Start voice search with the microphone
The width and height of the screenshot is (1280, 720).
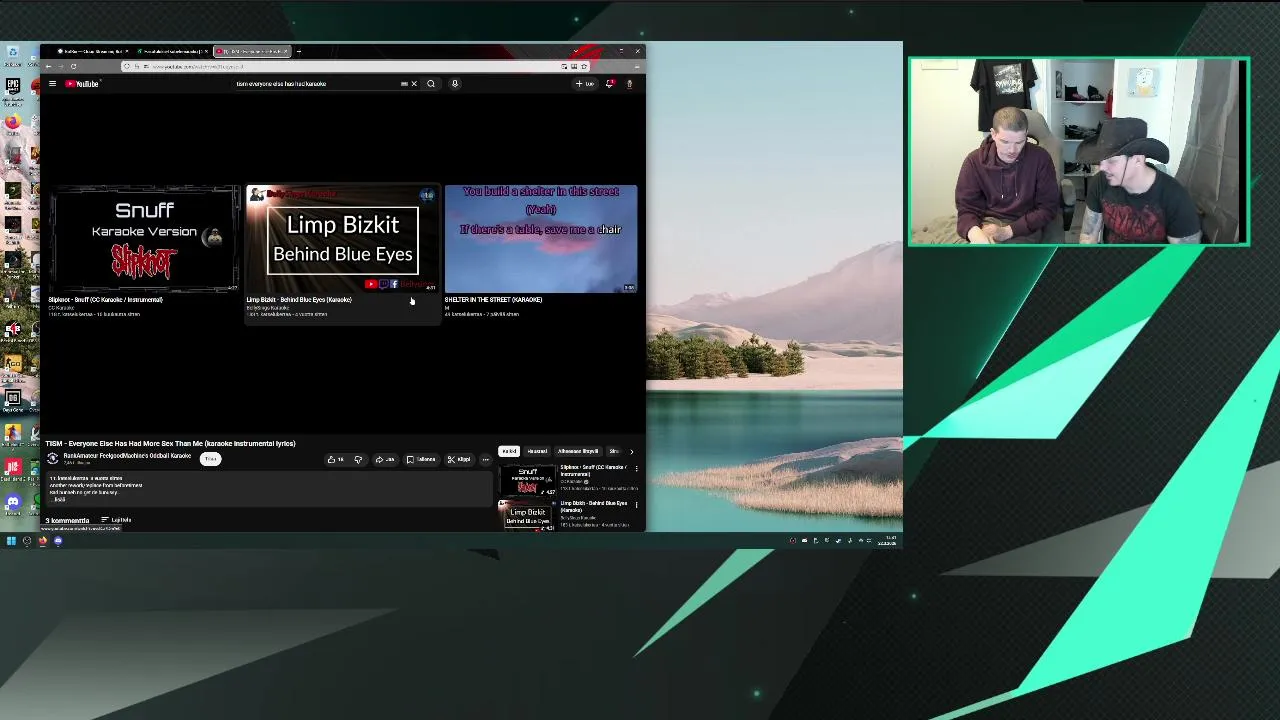(454, 84)
